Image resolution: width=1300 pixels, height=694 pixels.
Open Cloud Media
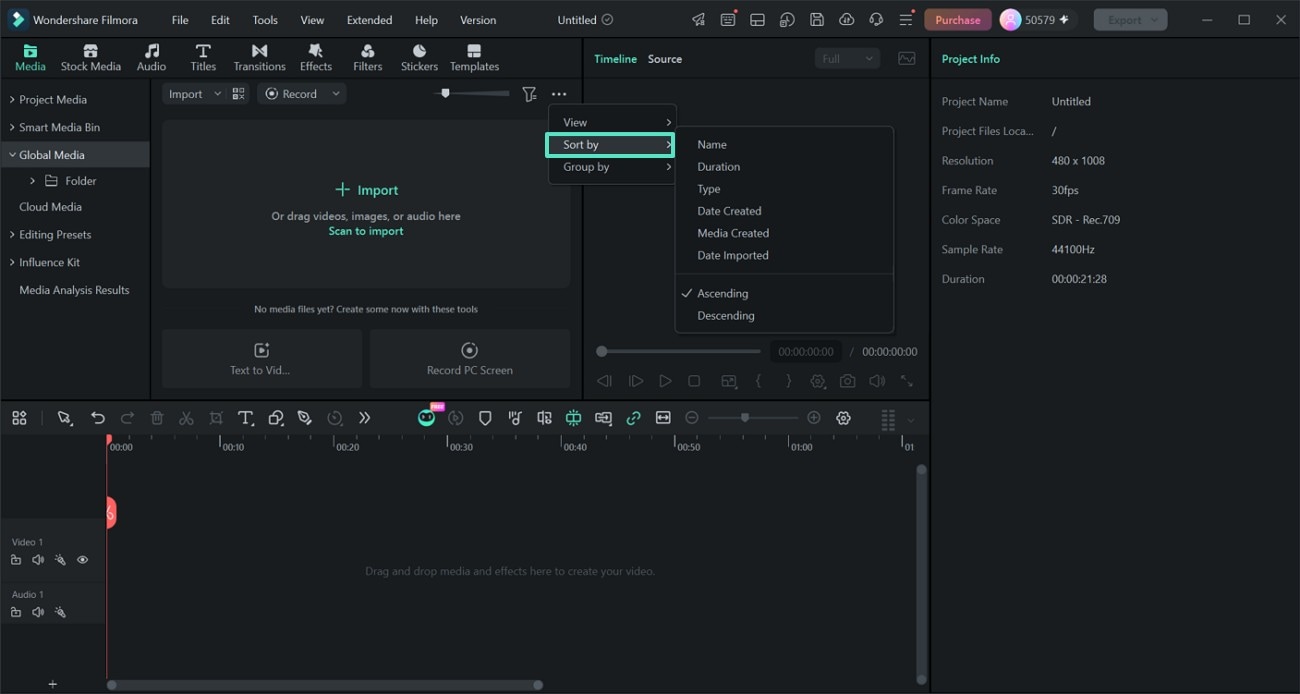coord(50,207)
